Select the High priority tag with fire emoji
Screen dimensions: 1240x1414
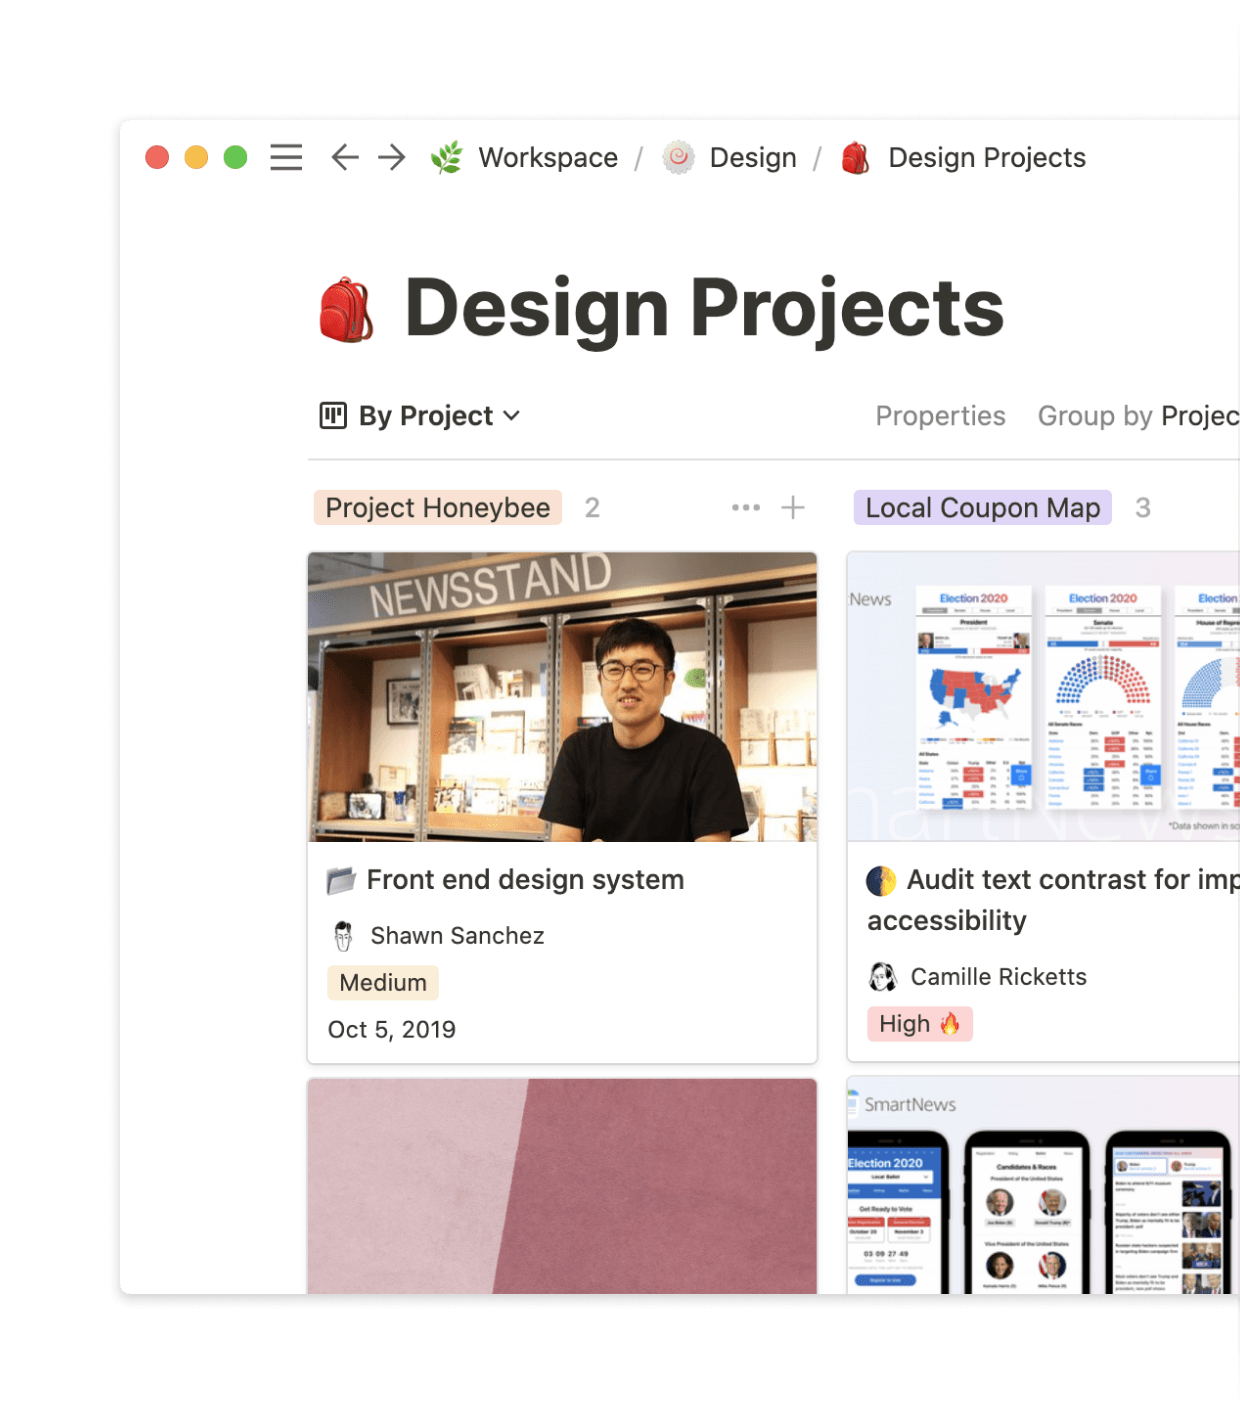coord(919,1023)
